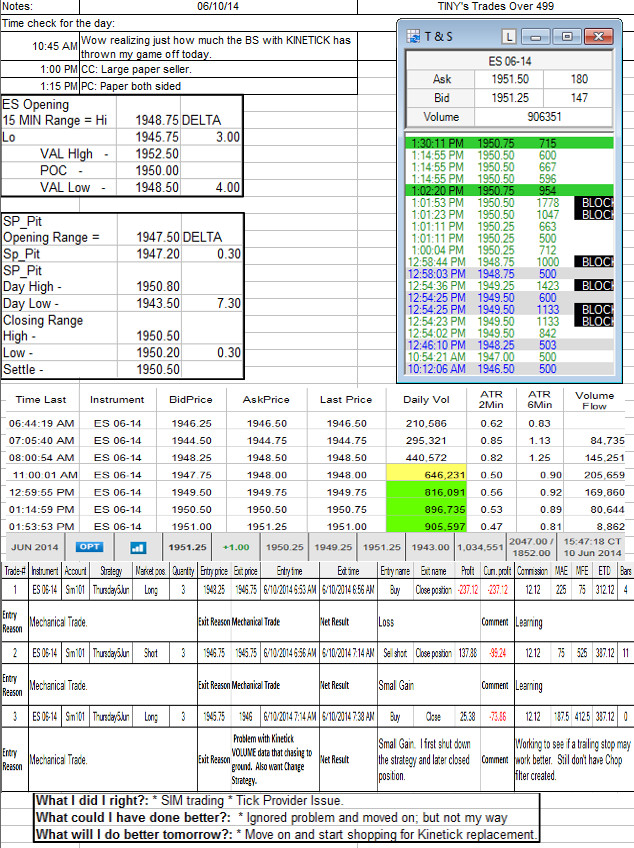634x848 pixels.
Task: Click the Trade-# column header
Action: pos(14,571)
